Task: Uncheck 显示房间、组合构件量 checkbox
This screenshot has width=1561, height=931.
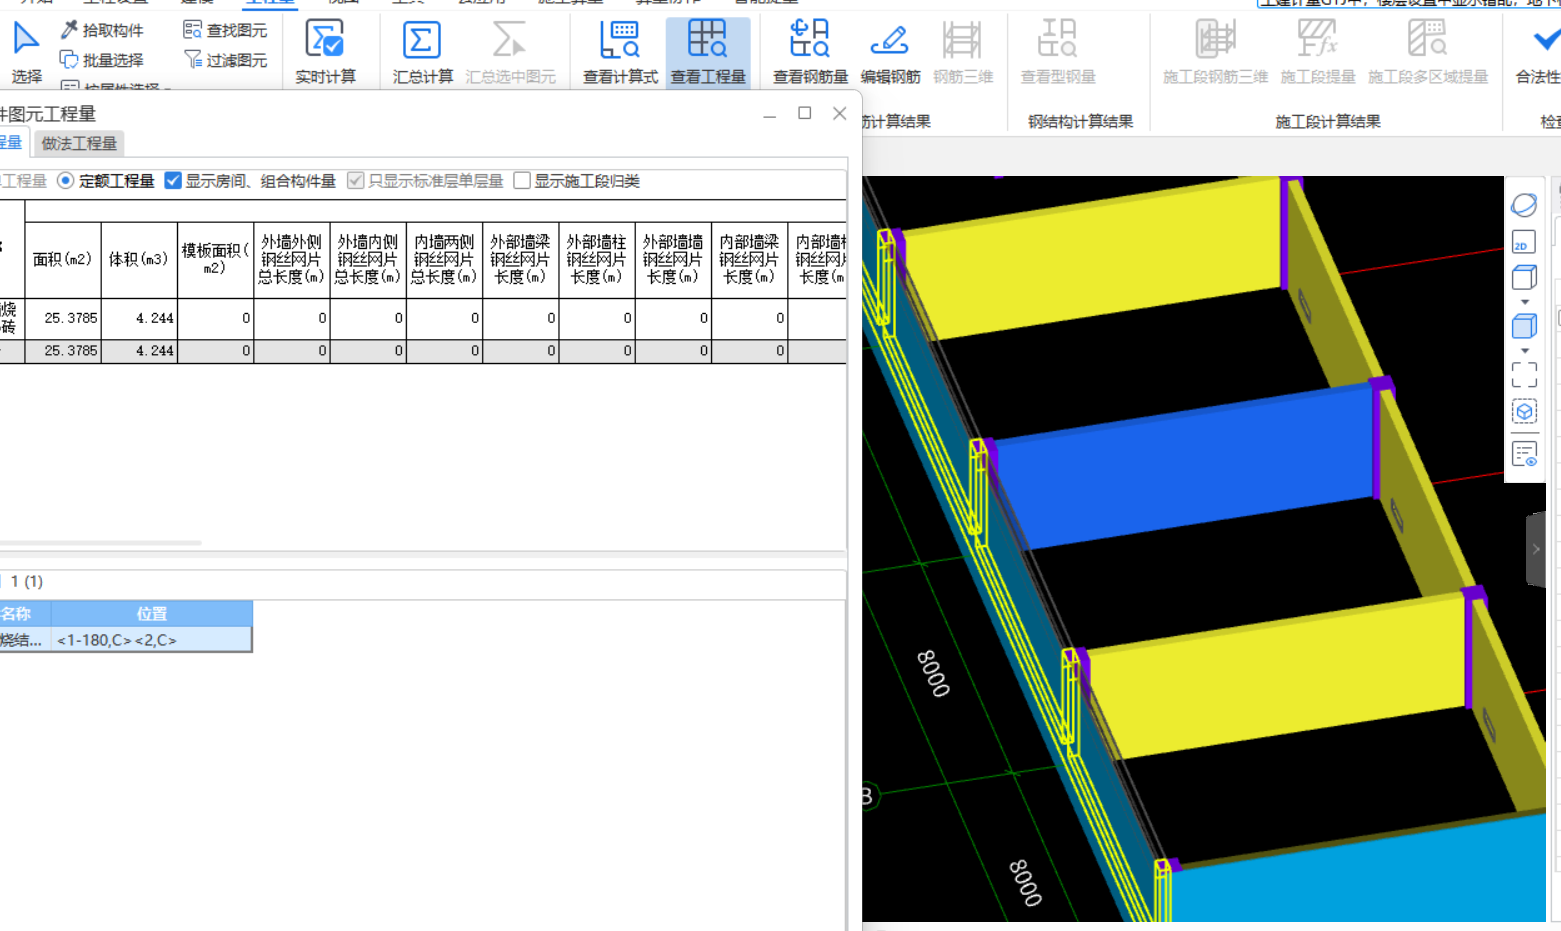Action: (173, 181)
